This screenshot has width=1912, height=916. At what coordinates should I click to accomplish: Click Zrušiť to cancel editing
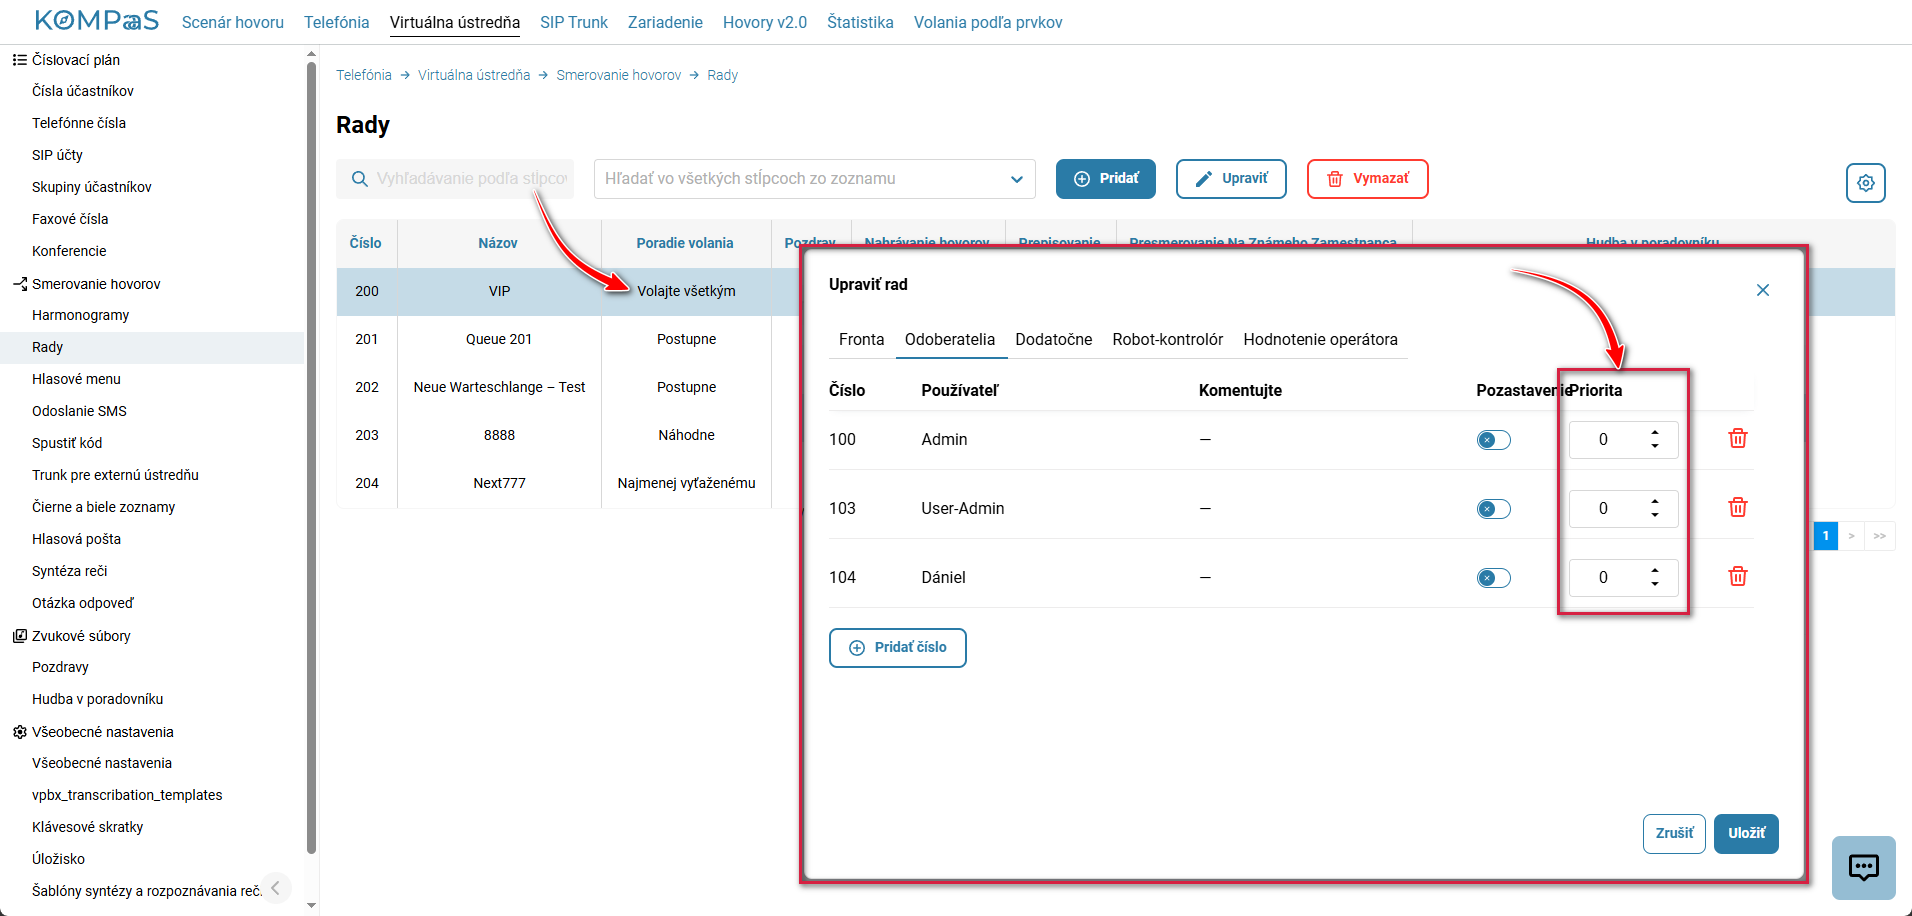click(1674, 834)
